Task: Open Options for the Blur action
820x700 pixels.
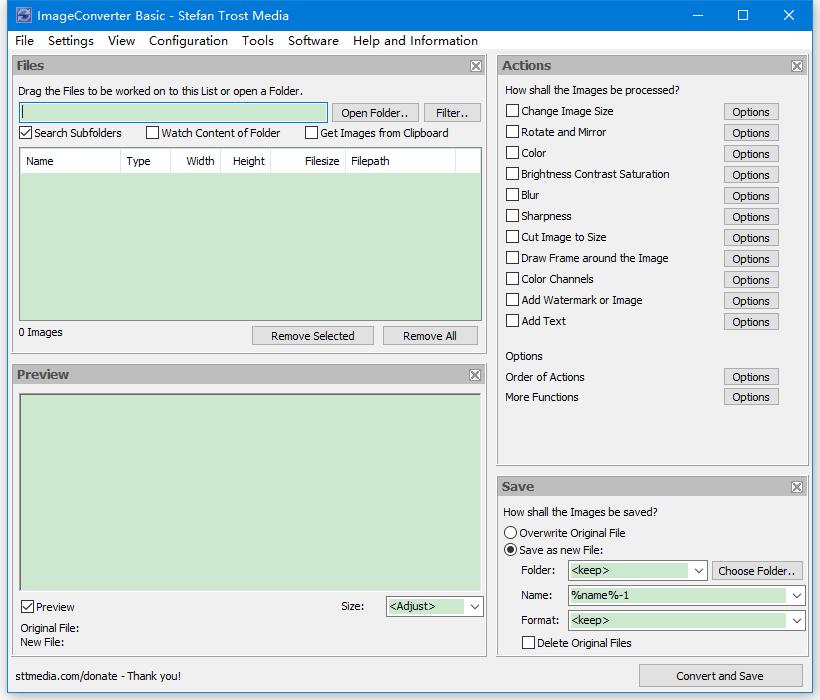Action: pyautogui.click(x=750, y=196)
